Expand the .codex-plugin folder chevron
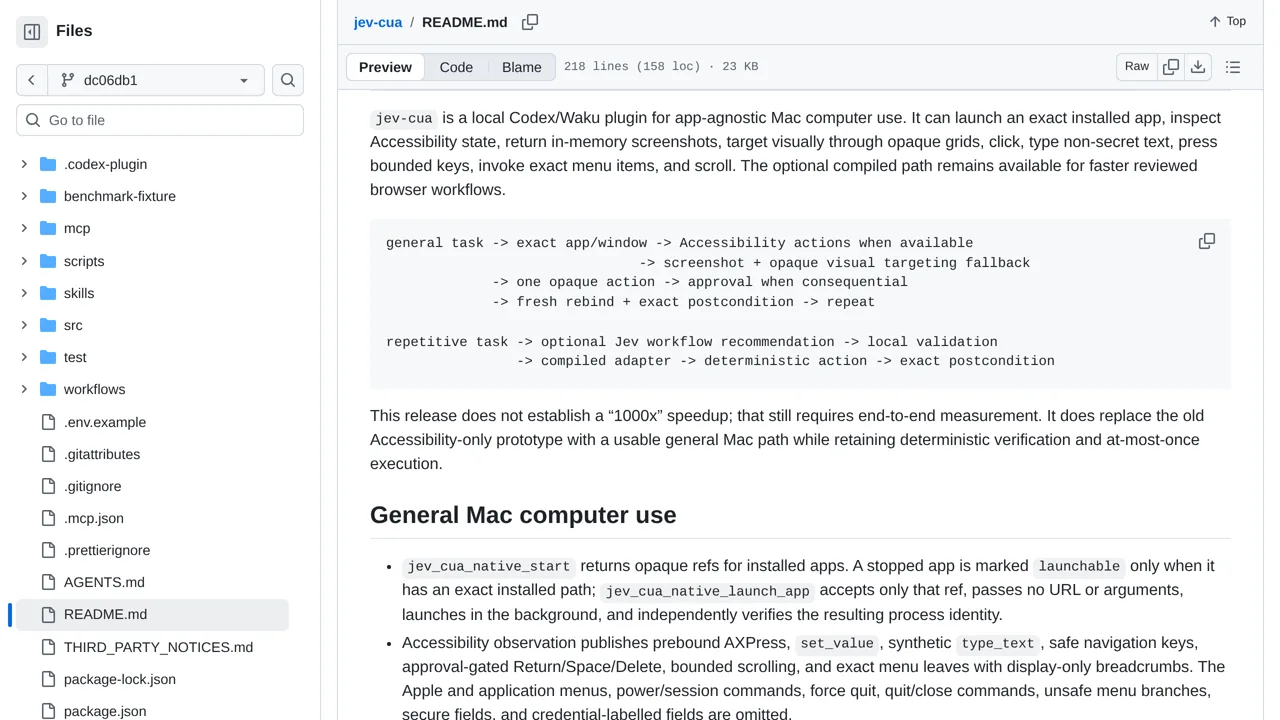The width and height of the screenshot is (1280, 720). 24,164
